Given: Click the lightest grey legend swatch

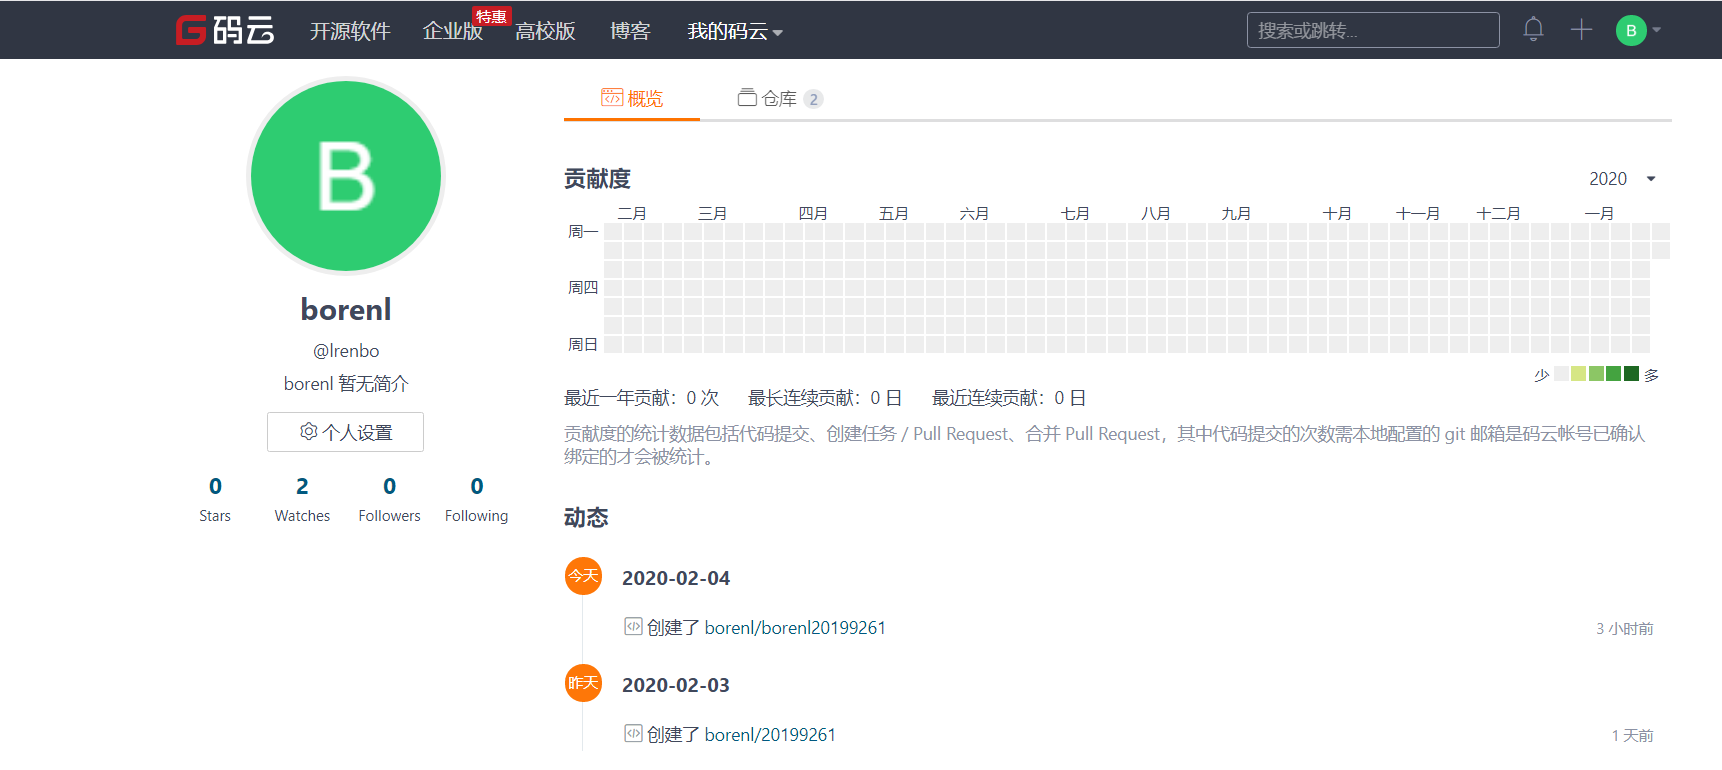Looking at the screenshot, I should point(1561,374).
